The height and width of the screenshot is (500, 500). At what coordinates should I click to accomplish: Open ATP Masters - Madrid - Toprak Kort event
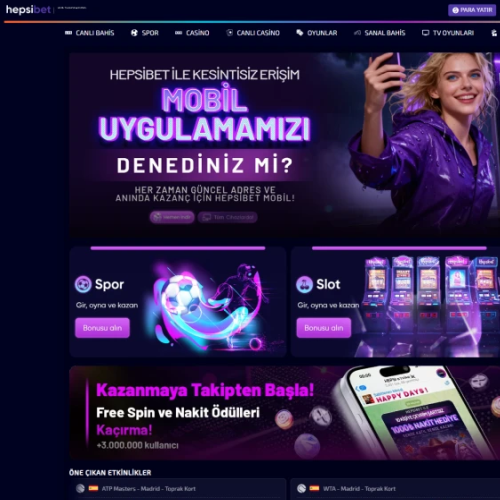coord(178,489)
